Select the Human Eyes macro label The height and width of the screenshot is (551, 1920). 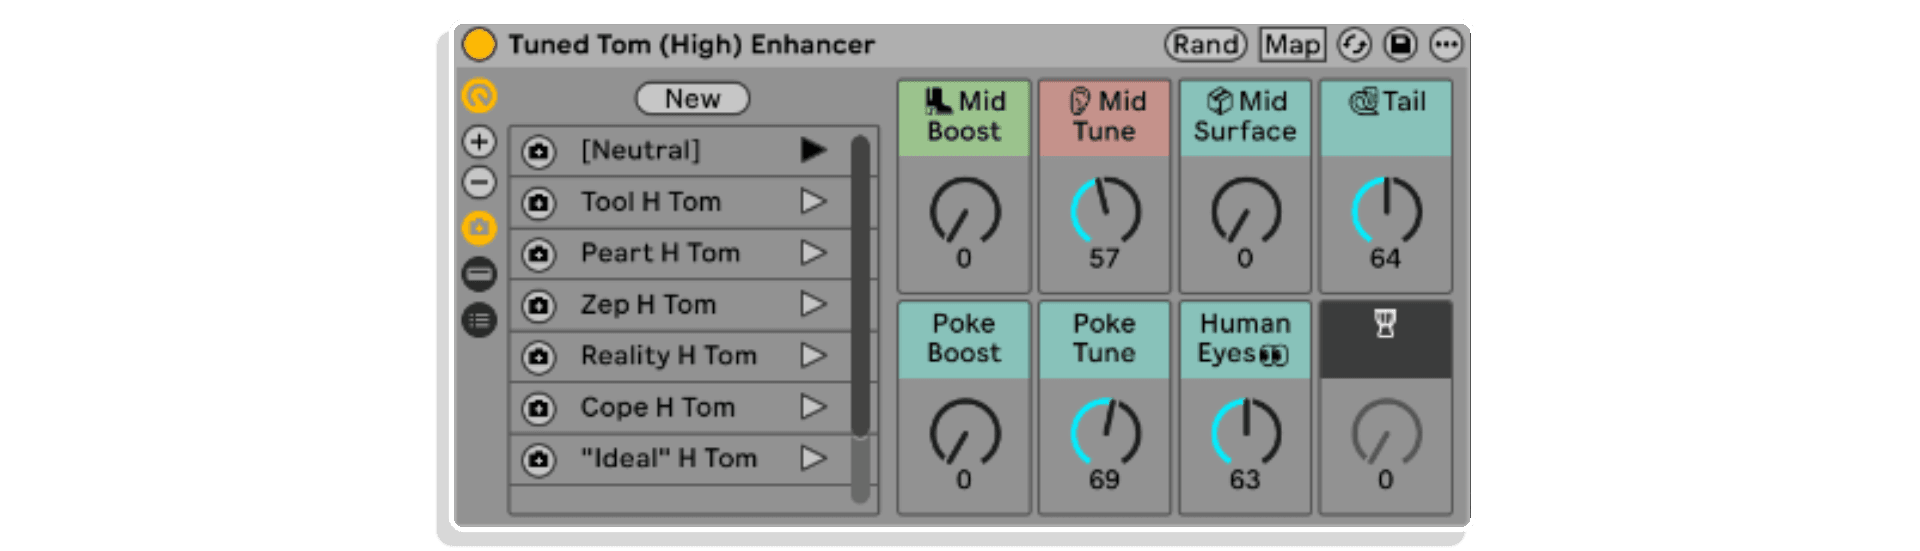[1245, 340]
